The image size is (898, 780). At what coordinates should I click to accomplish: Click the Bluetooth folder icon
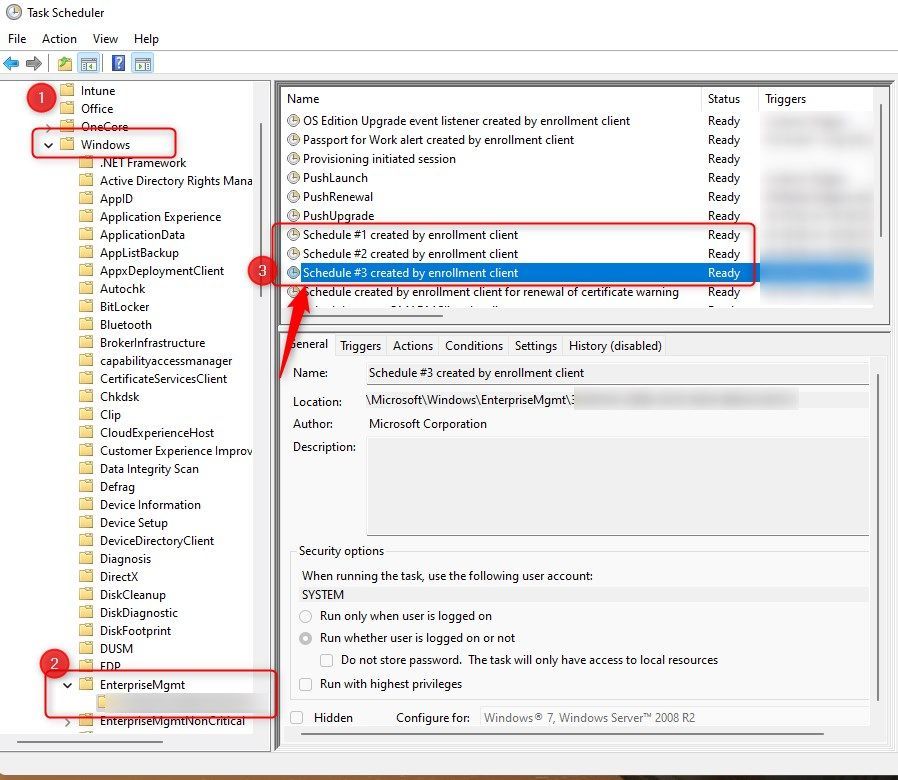(86, 324)
